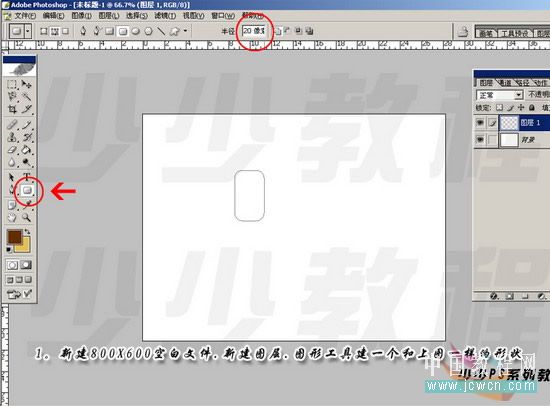Viewport: 550px width, 406px height.
Task: Open the 文件(F) menu
Action: point(25,16)
